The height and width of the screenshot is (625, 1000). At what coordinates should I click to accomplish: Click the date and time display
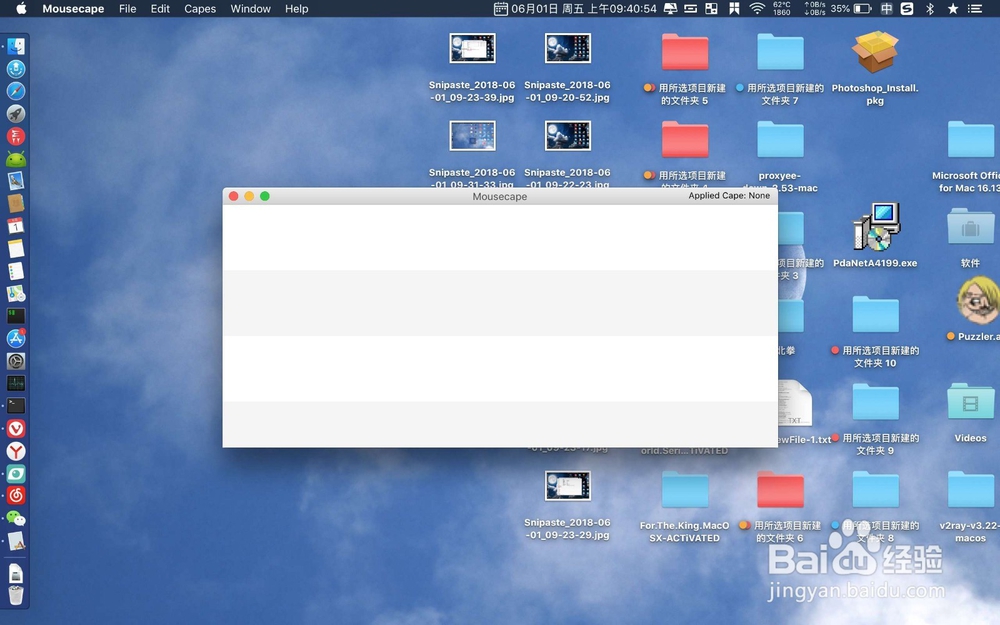[584, 8]
